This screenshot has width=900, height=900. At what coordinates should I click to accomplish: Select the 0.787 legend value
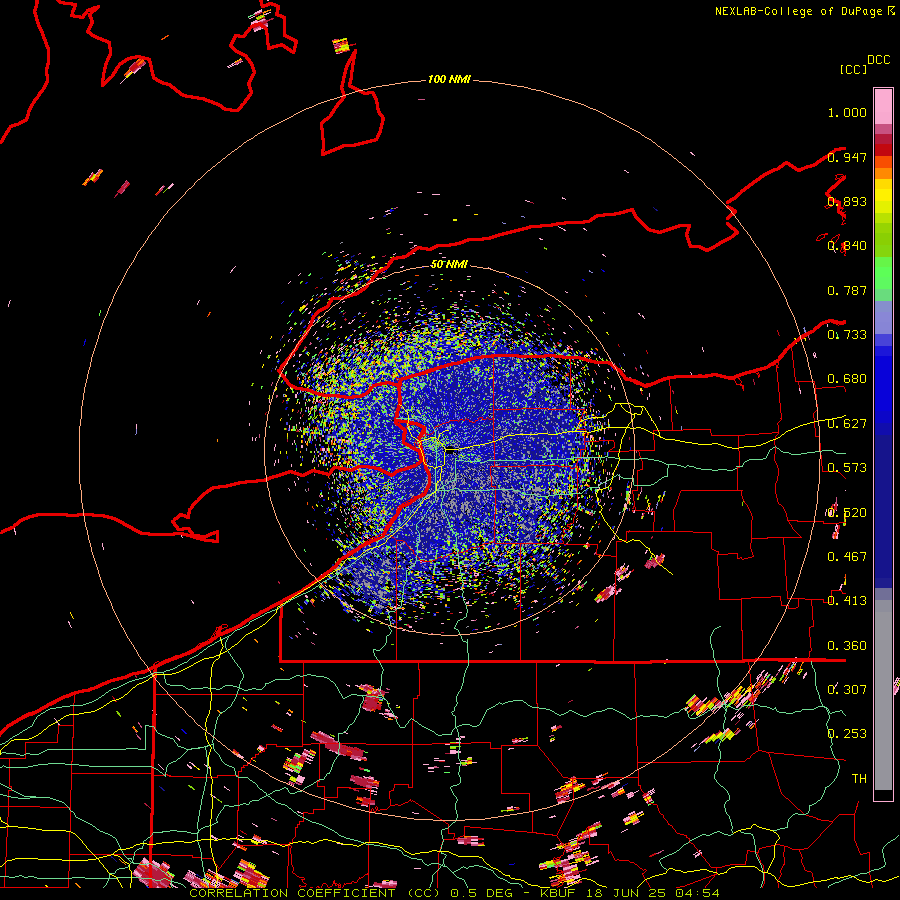click(847, 290)
